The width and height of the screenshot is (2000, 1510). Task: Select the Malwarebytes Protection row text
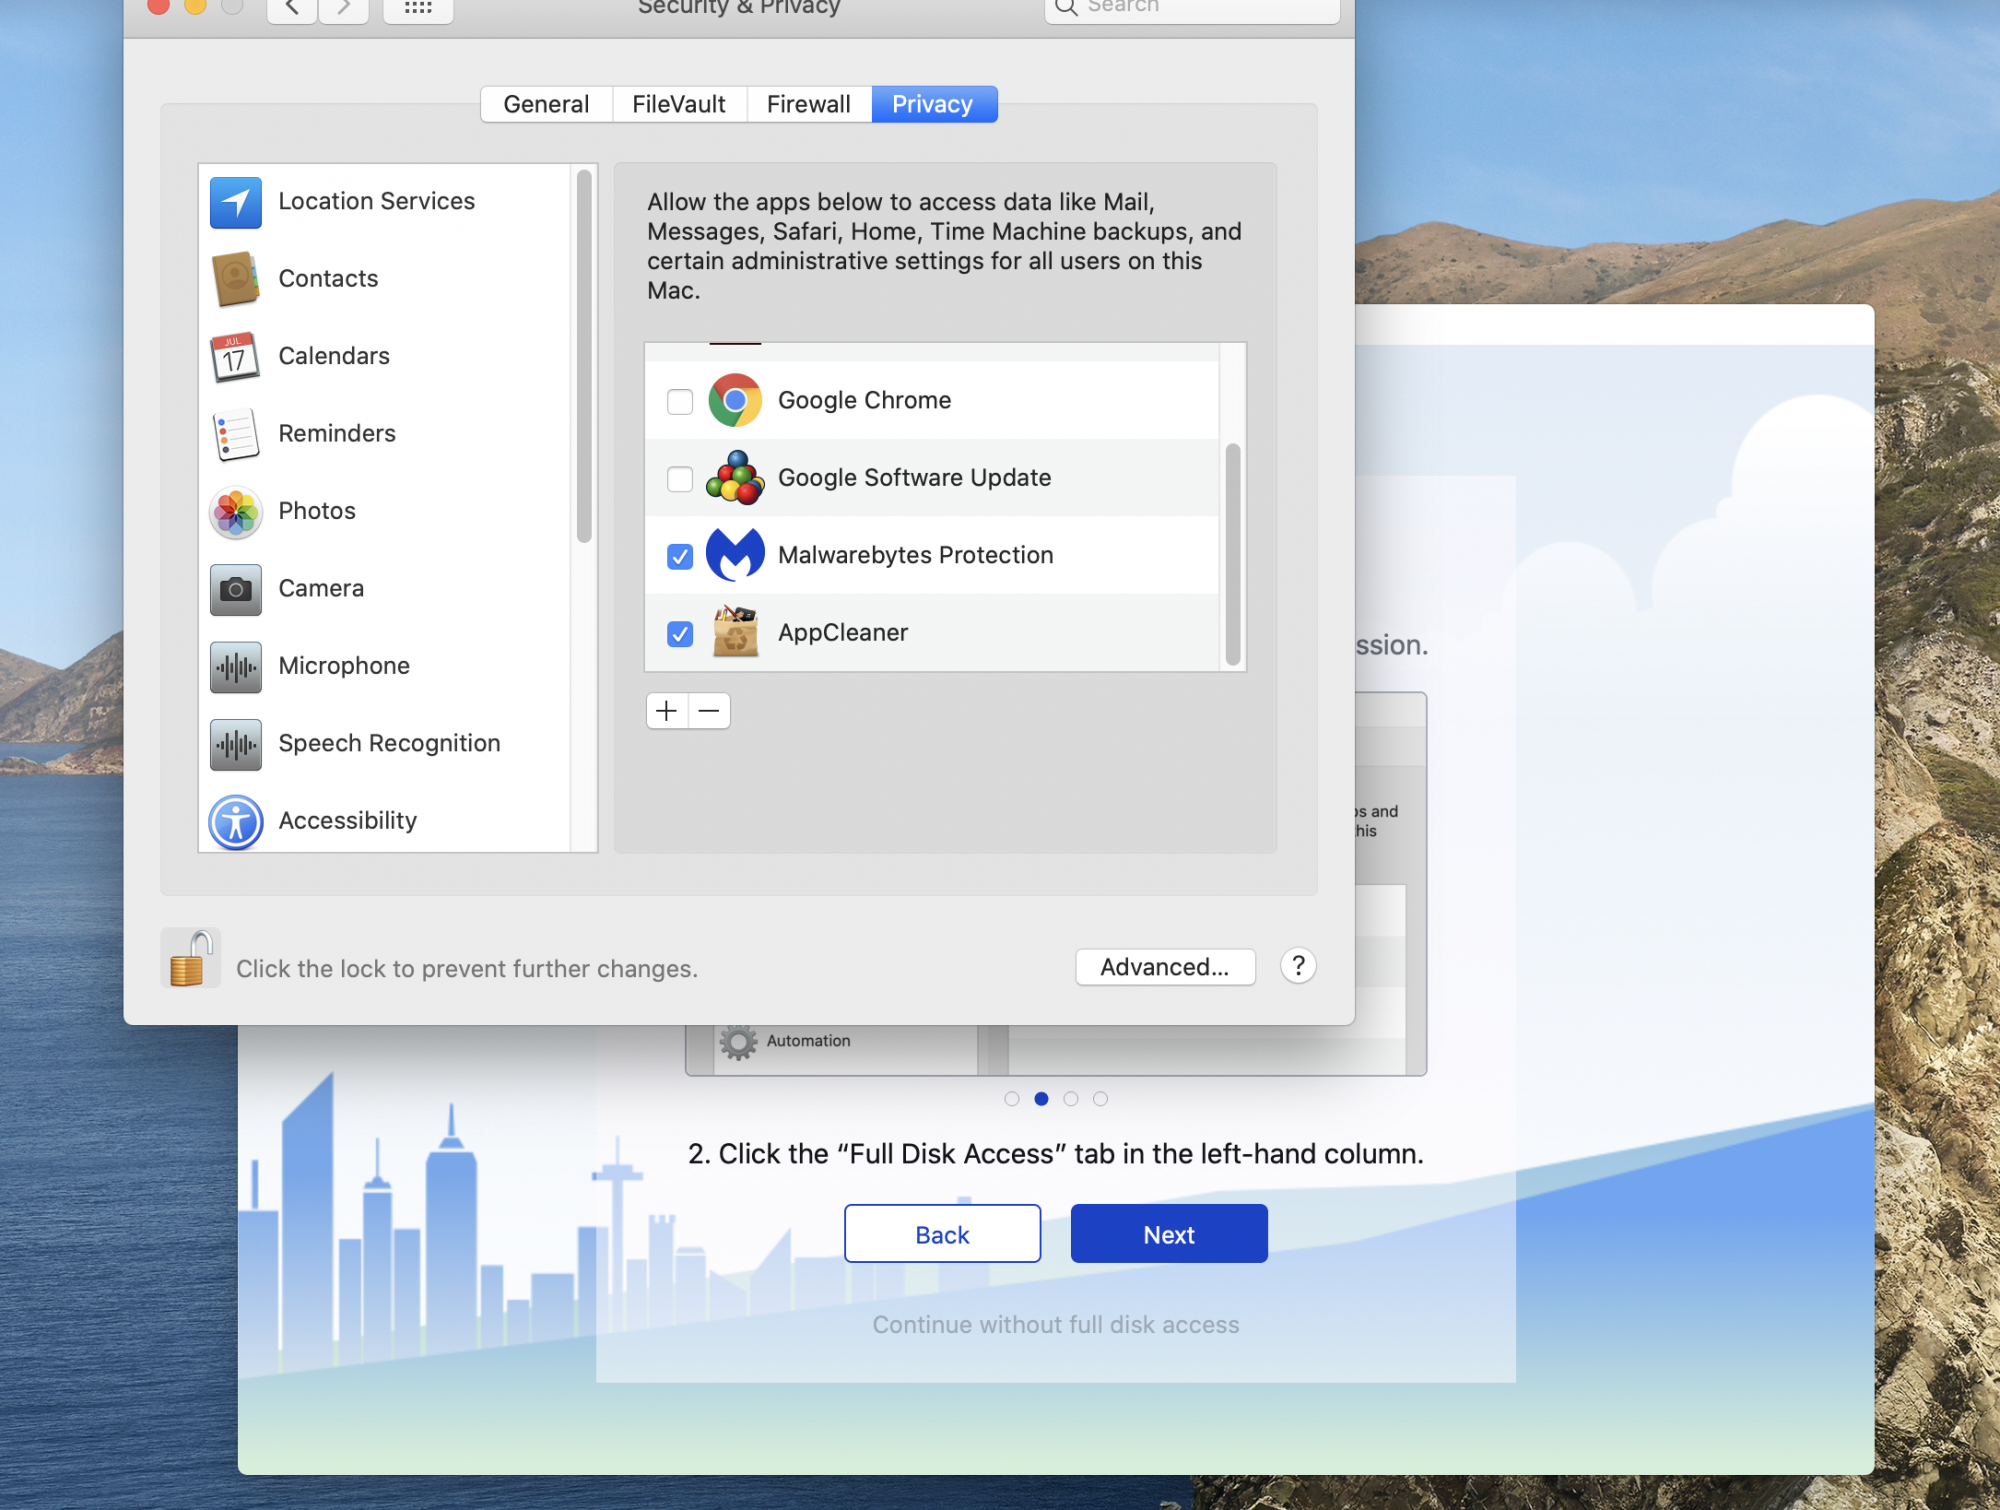pos(916,555)
